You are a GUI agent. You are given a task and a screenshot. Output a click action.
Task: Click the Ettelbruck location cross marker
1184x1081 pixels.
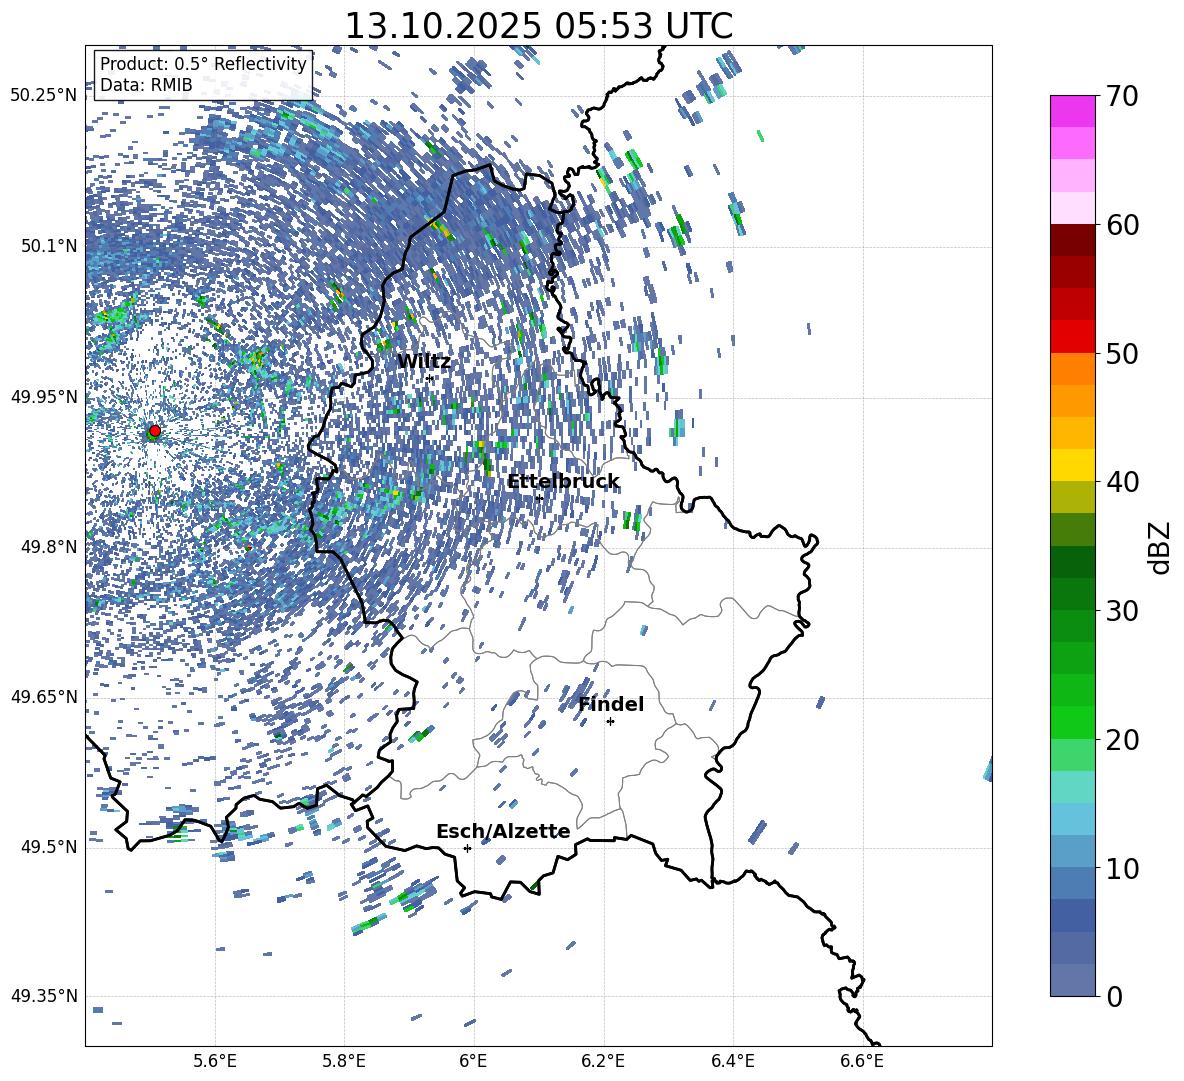(539, 498)
